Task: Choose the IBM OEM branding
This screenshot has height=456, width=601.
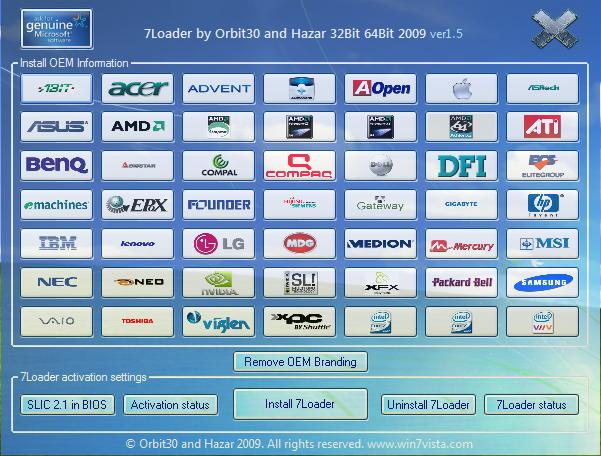Action: click(x=56, y=244)
